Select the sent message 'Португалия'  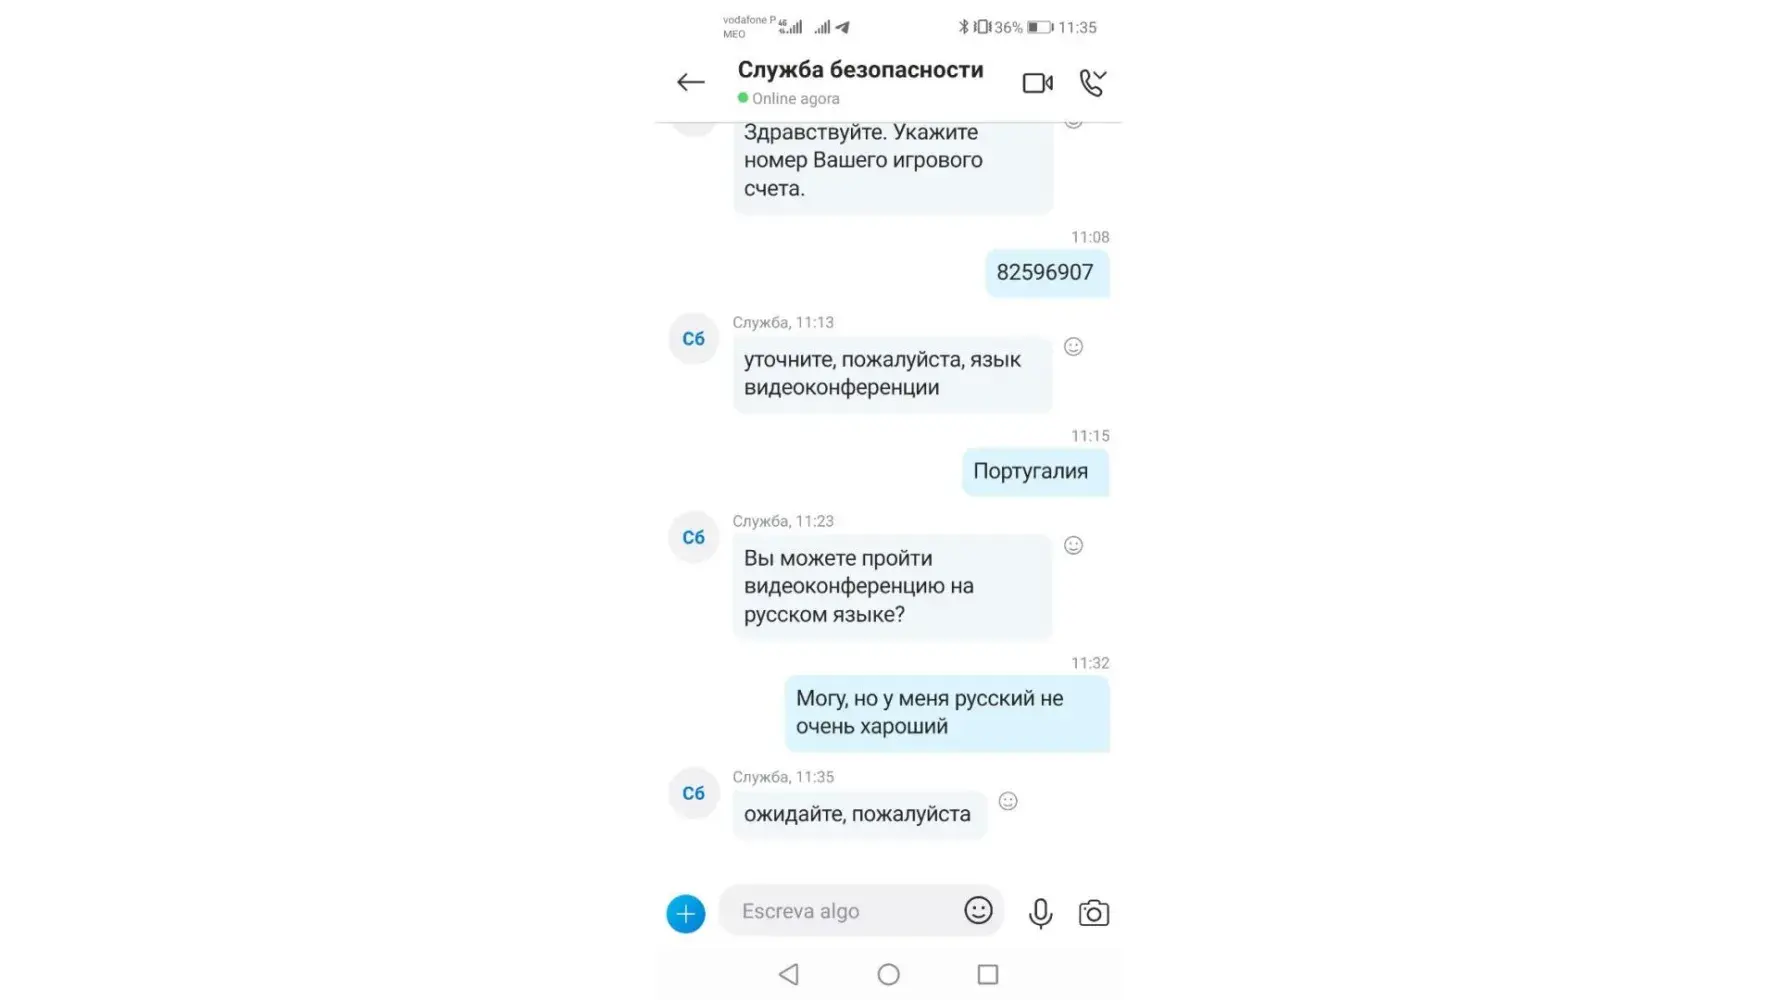click(x=1035, y=472)
